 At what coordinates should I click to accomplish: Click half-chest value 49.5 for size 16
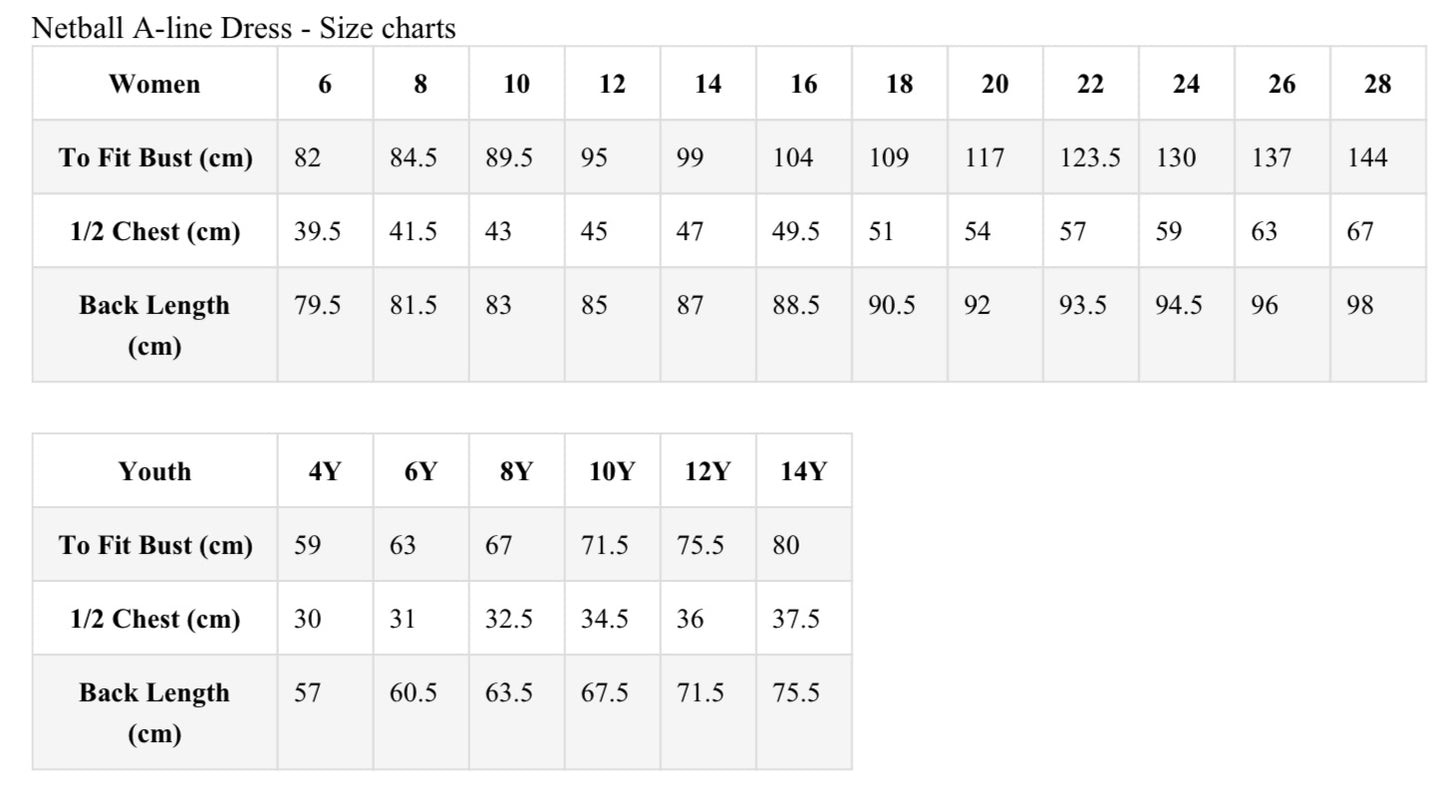[x=796, y=232]
